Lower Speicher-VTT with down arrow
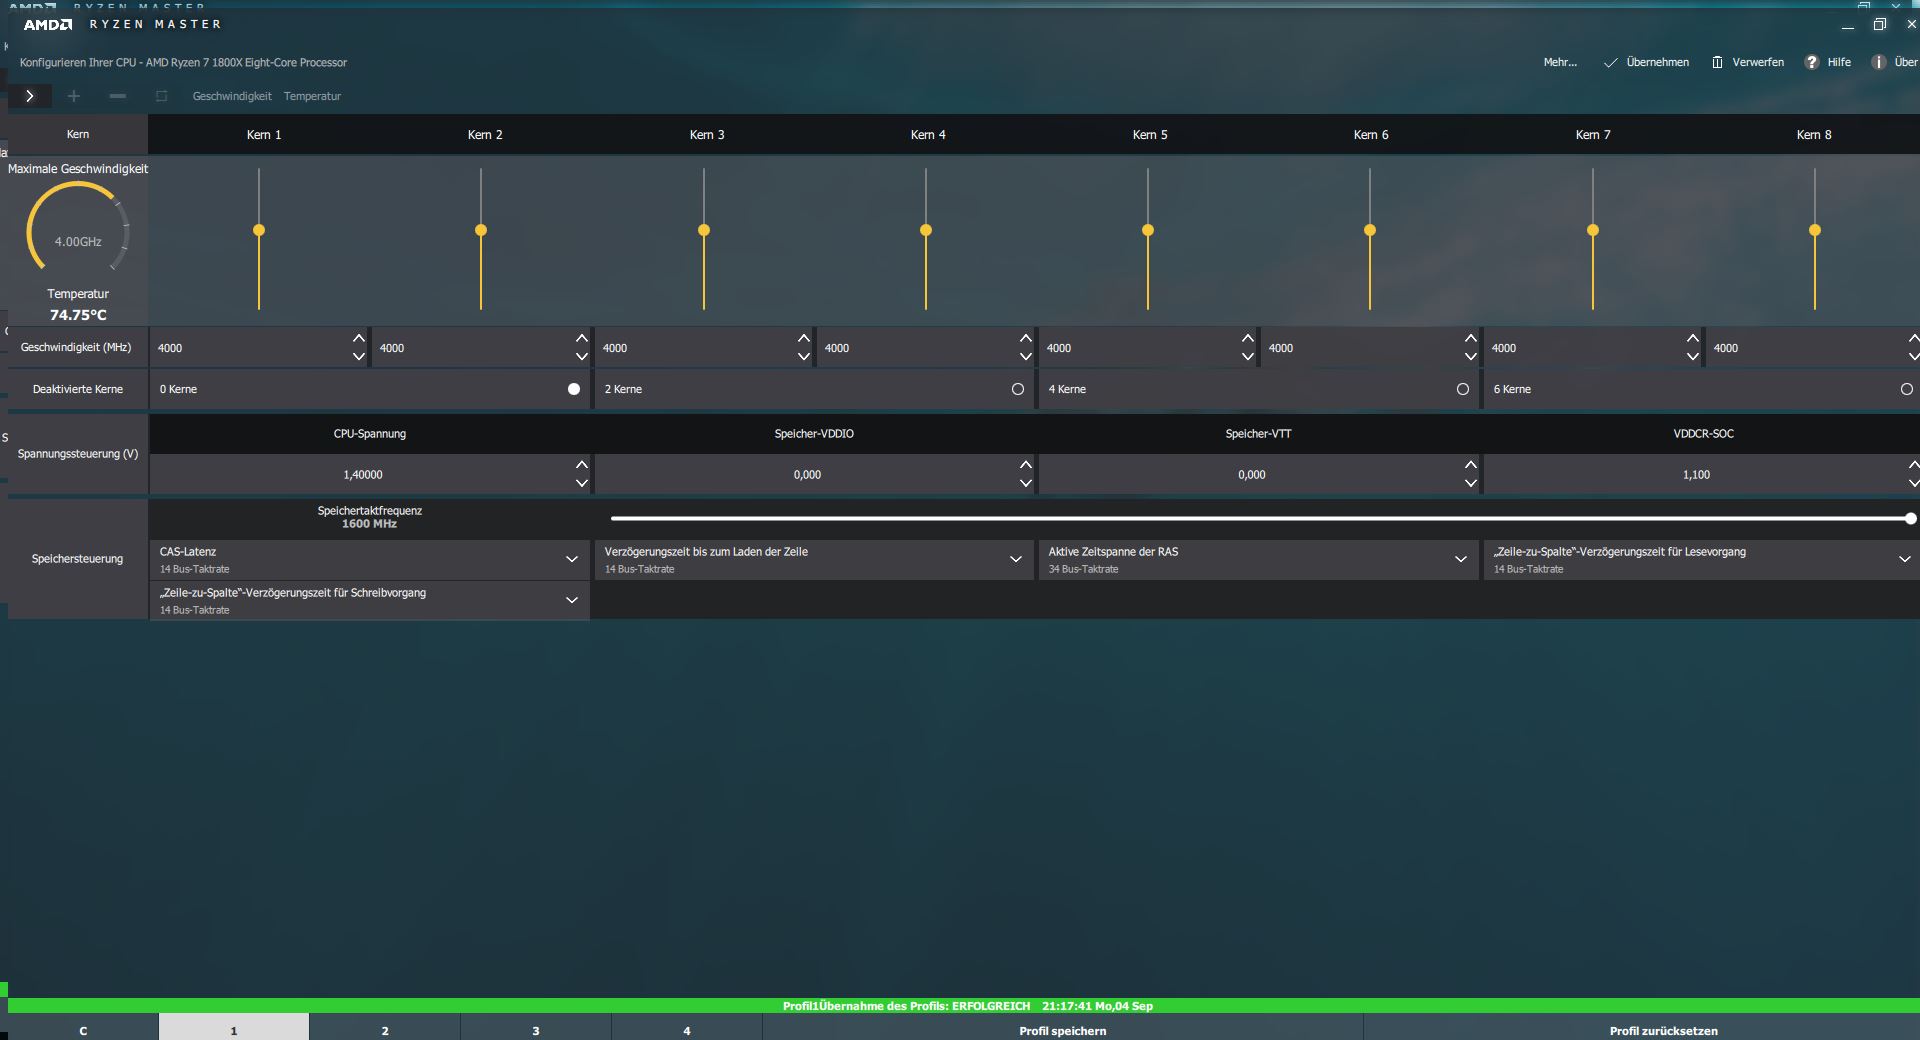1920x1040 pixels. (x=1470, y=483)
